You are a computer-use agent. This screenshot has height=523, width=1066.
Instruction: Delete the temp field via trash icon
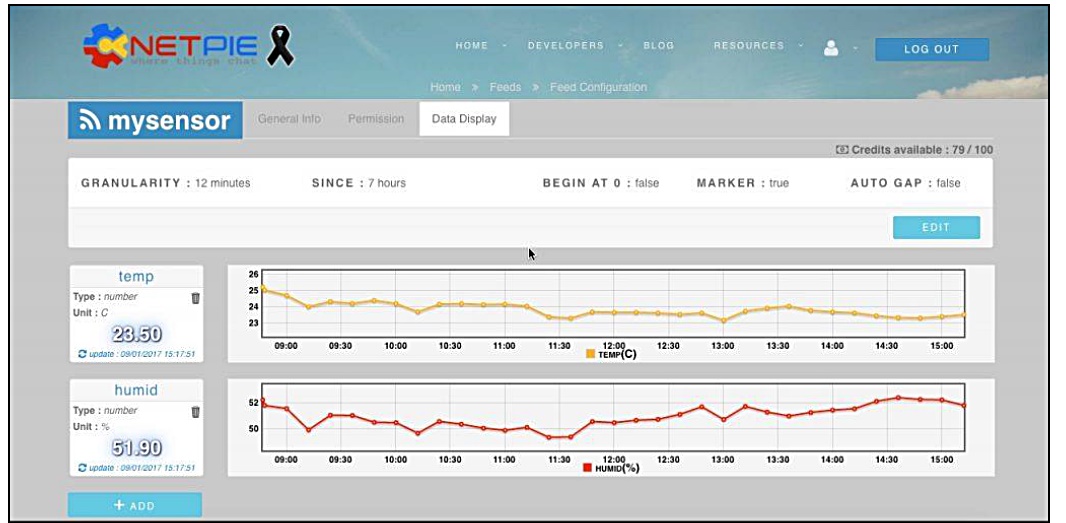click(x=195, y=298)
